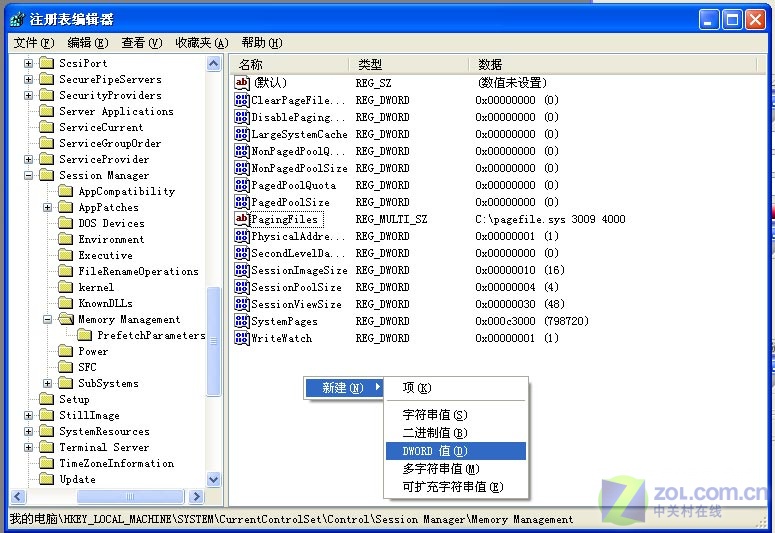Click the SystemPages DWORD value icon
The width and height of the screenshot is (775, 533).
[x=242, y=321]
